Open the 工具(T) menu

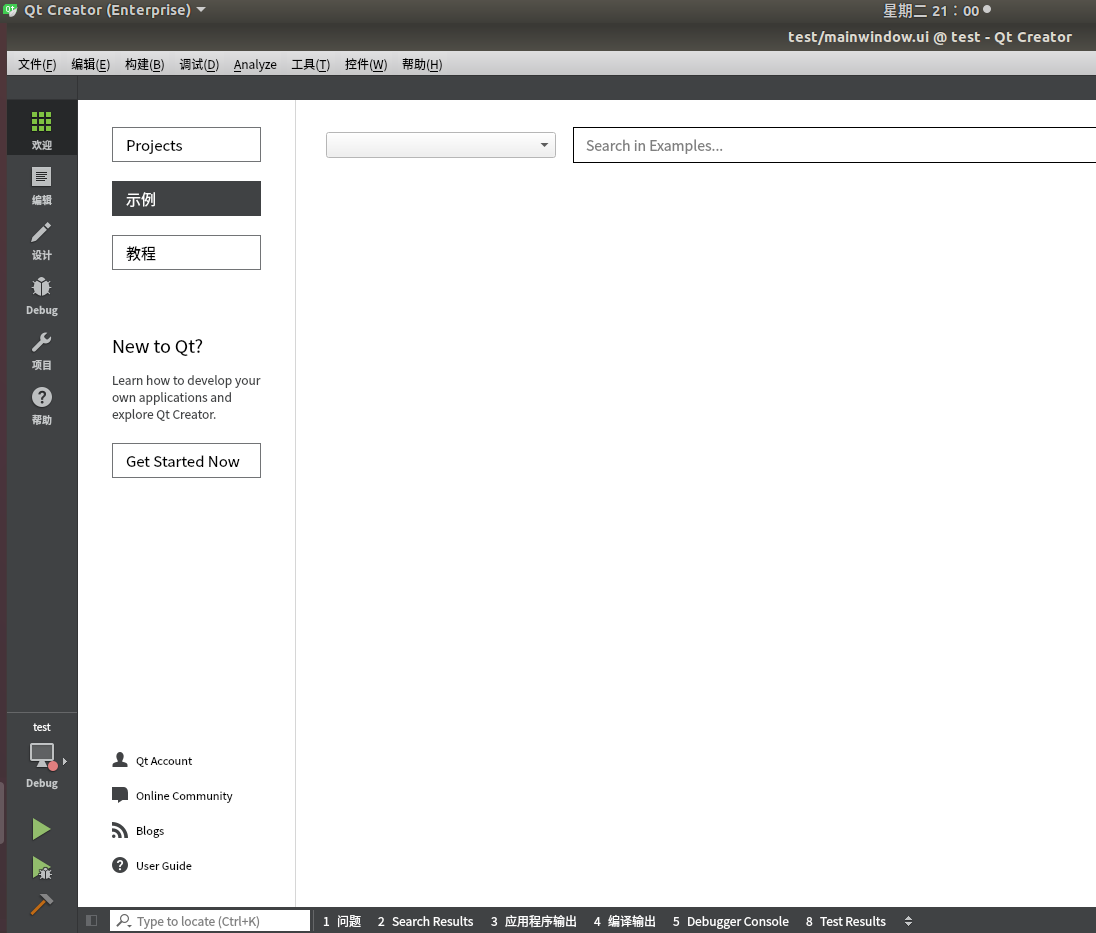[x=310, y=64]
